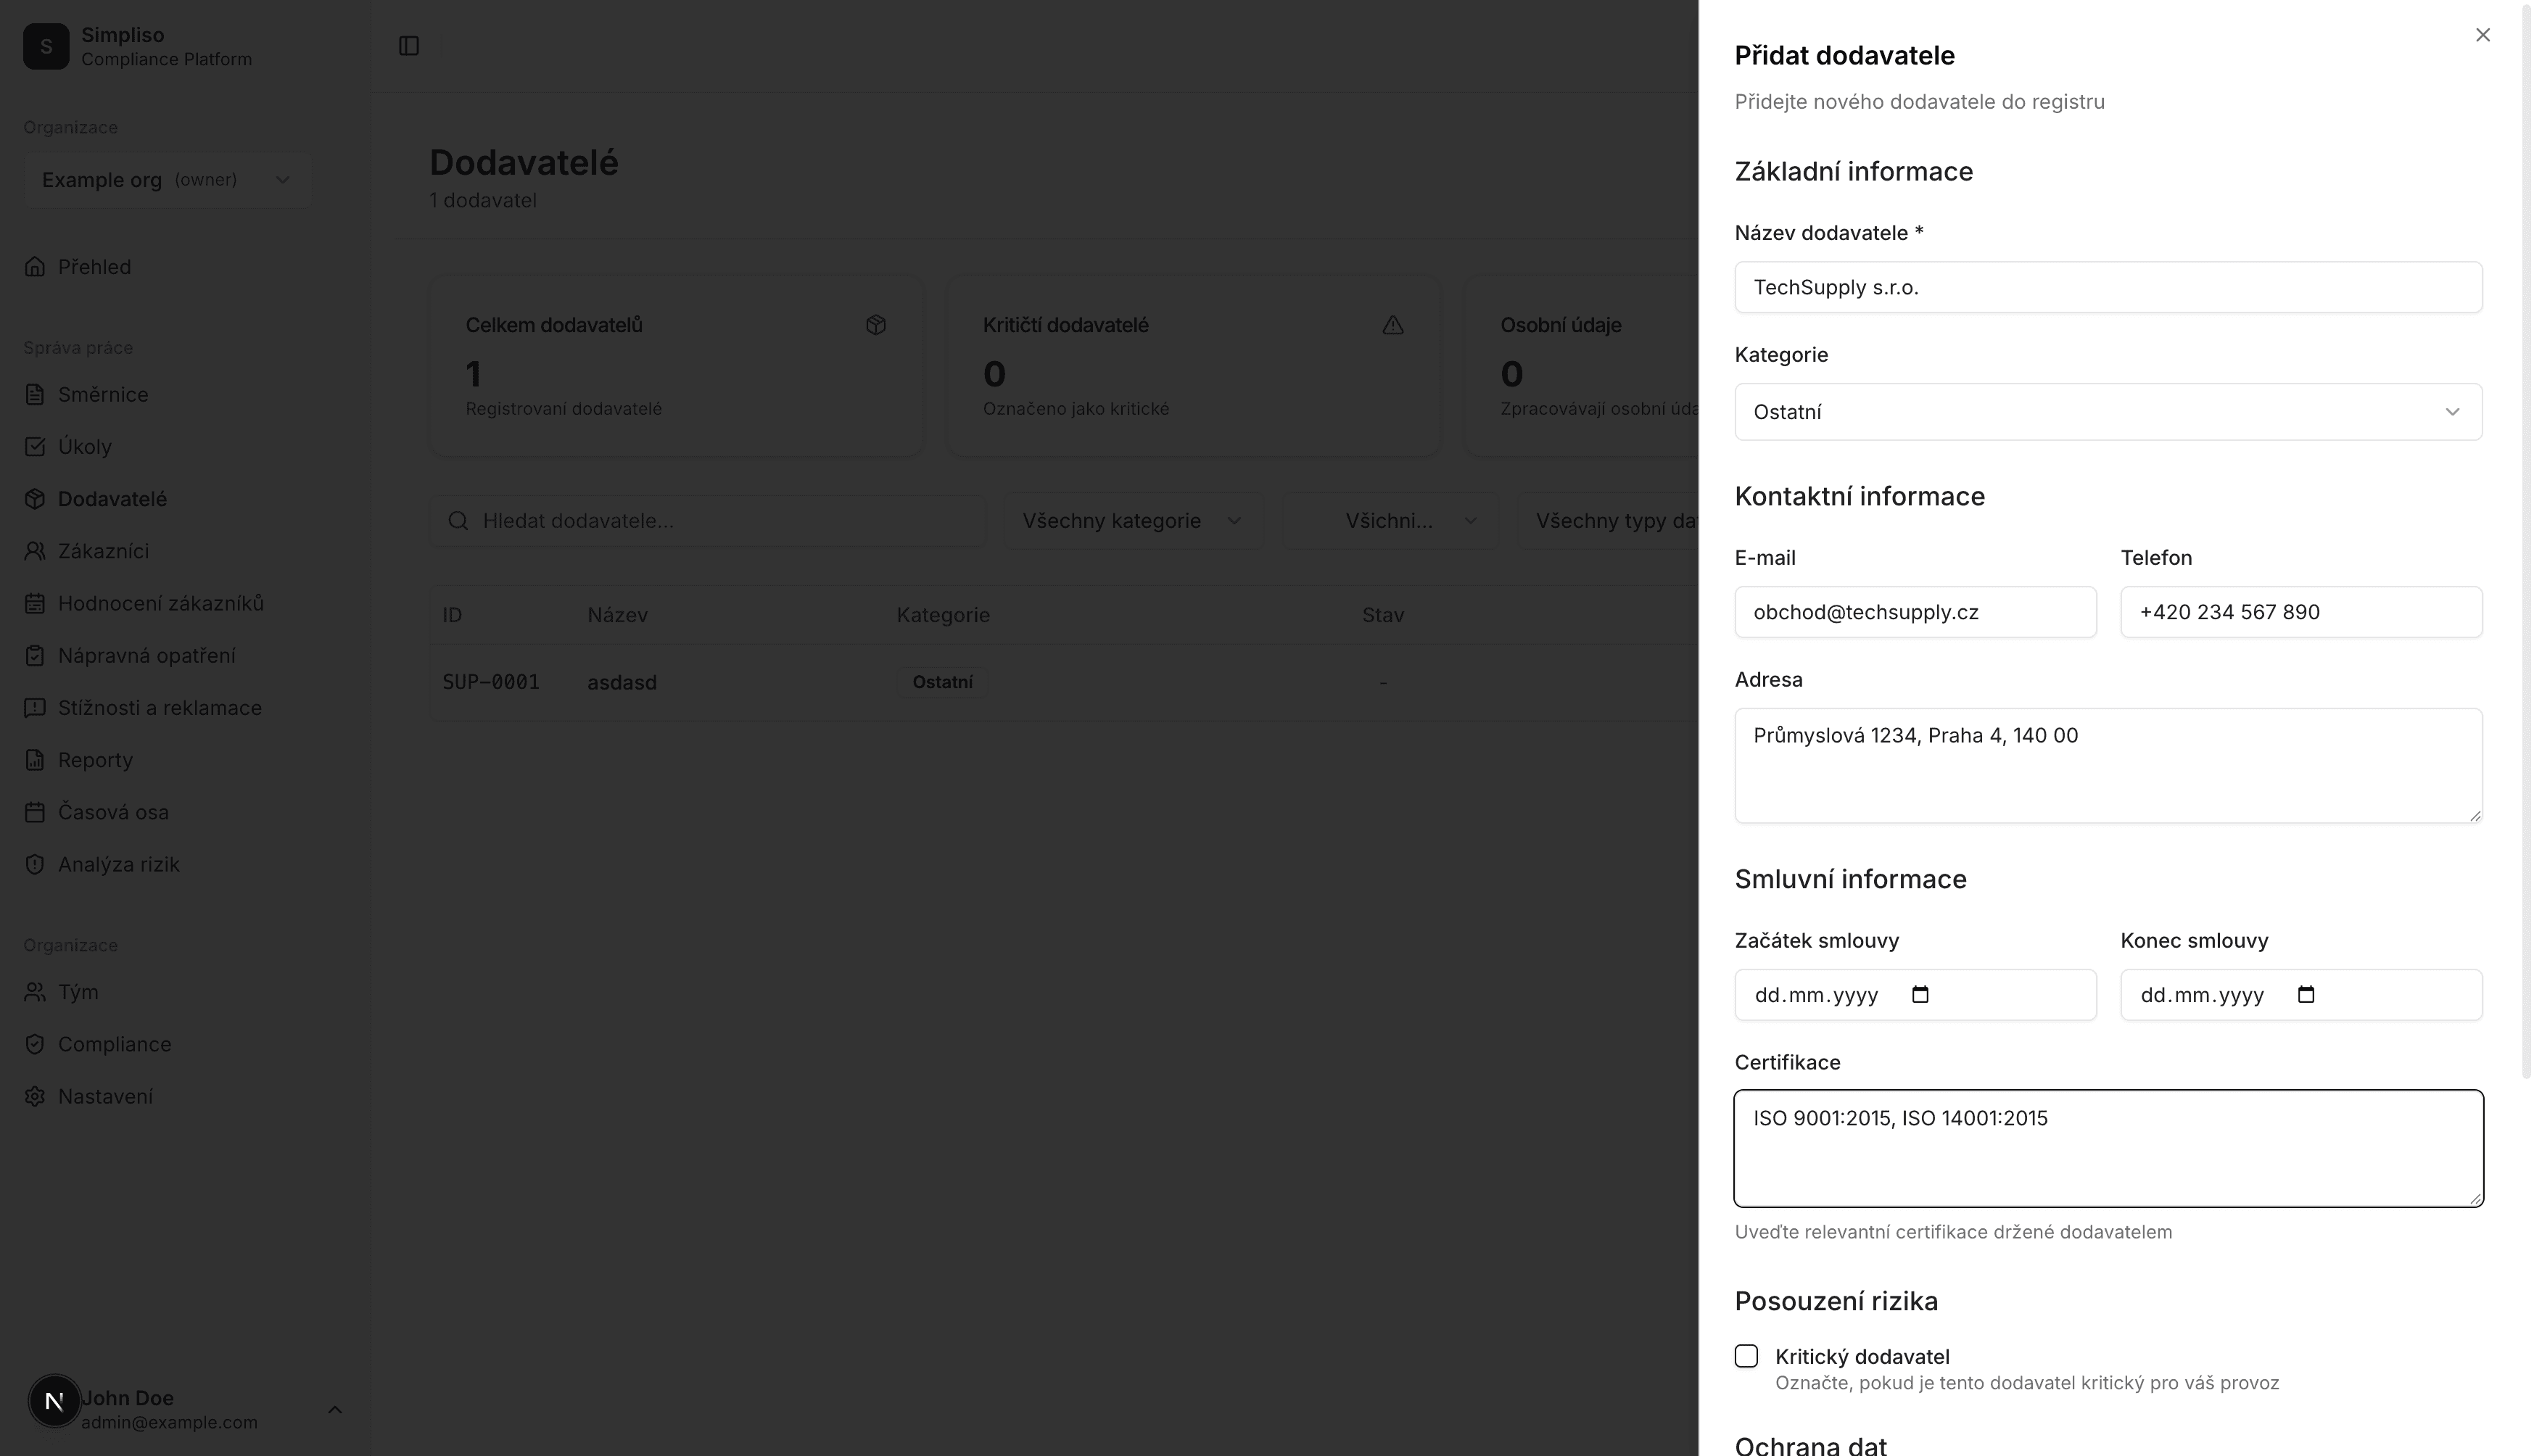
Task: Open the Compliance sidebar link
Action: (x=114, y=1044)
